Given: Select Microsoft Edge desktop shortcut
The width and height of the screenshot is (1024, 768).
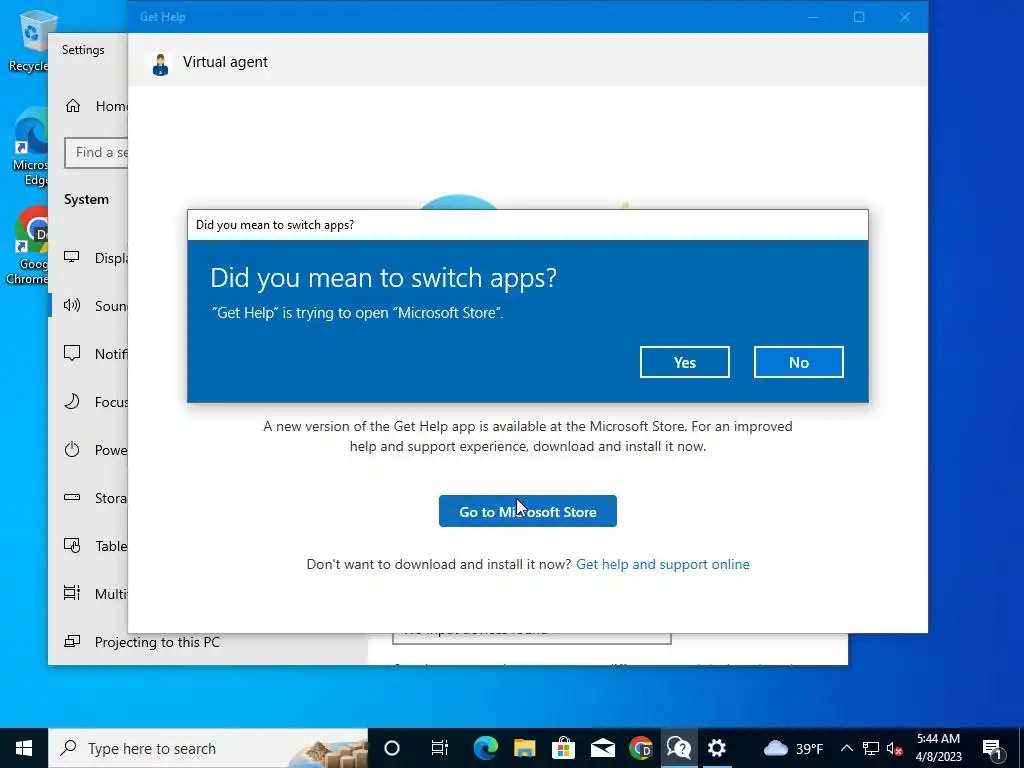Looking at the screenshot, I should 31,147.
